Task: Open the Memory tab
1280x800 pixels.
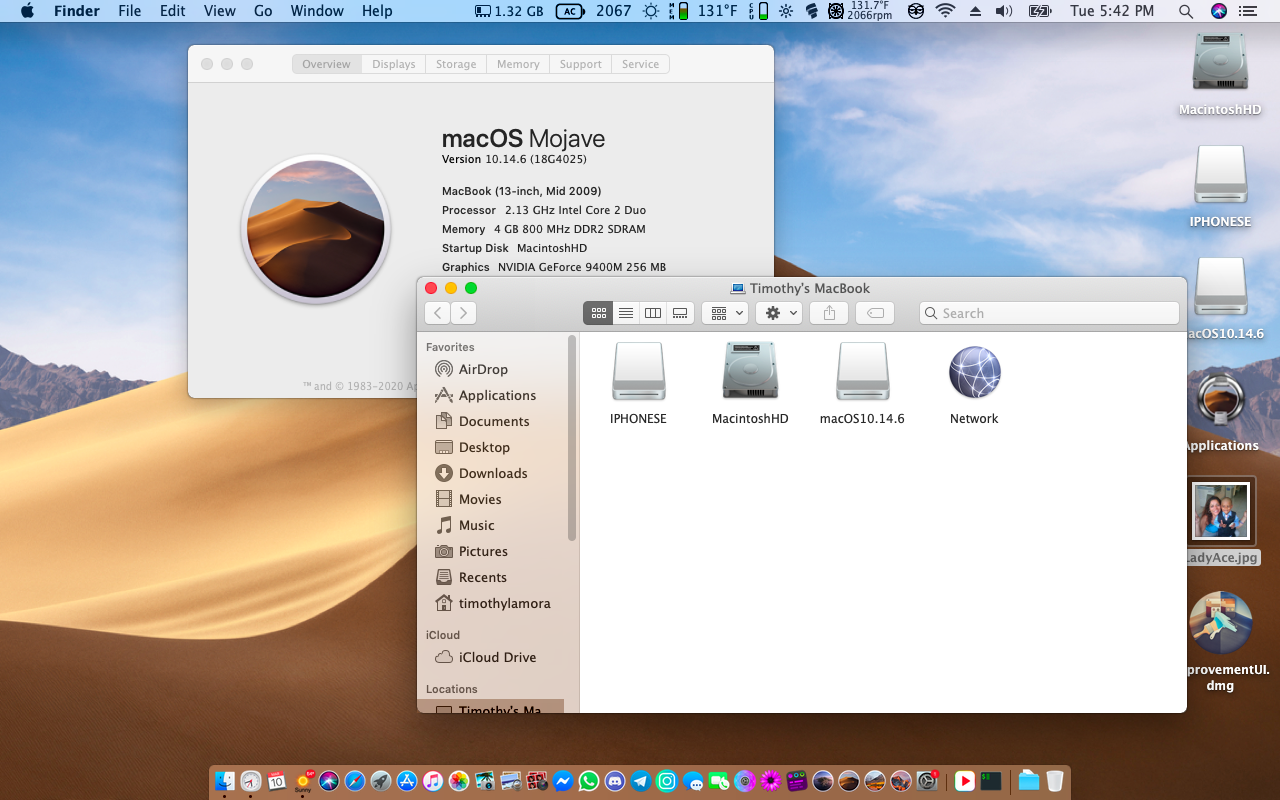Action: tap(518, 64)
